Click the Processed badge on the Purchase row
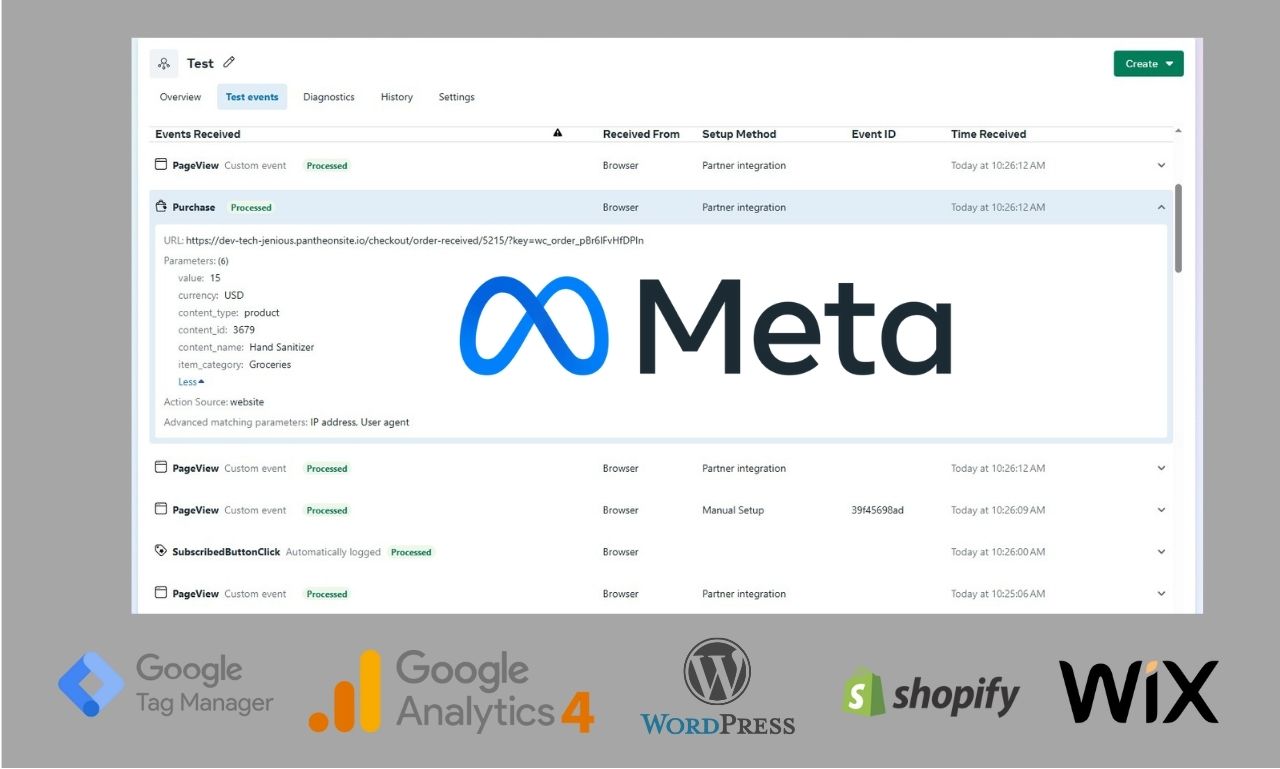 (x=251, y=208)
